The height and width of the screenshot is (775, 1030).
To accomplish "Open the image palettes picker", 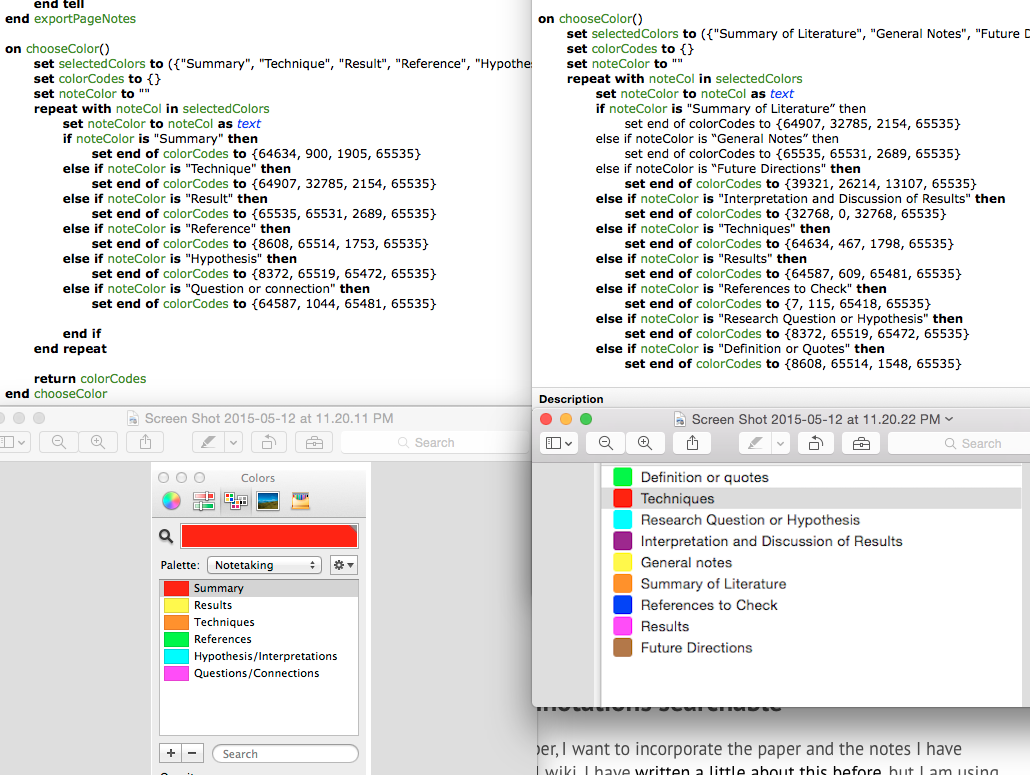I will 267,501.
